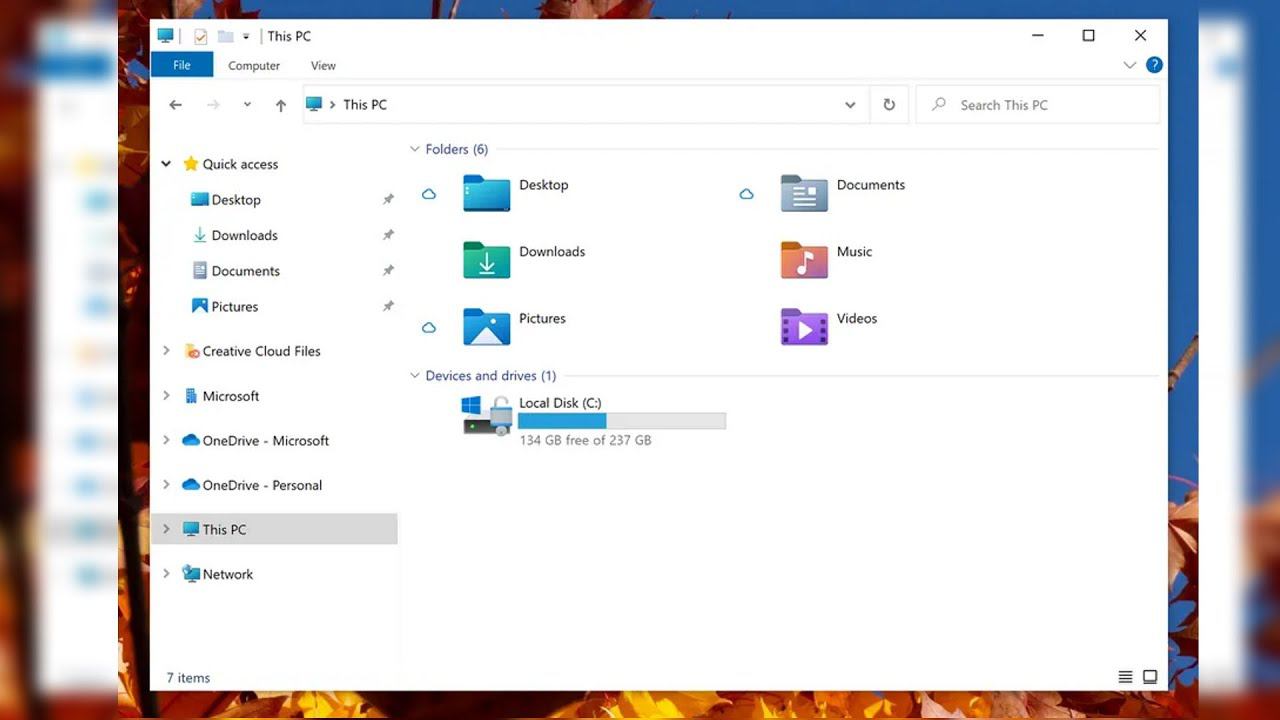The height and width of the screenshot is (720, 1280).
Task: Select Desktop in the Quick access list
Action: 236,200
